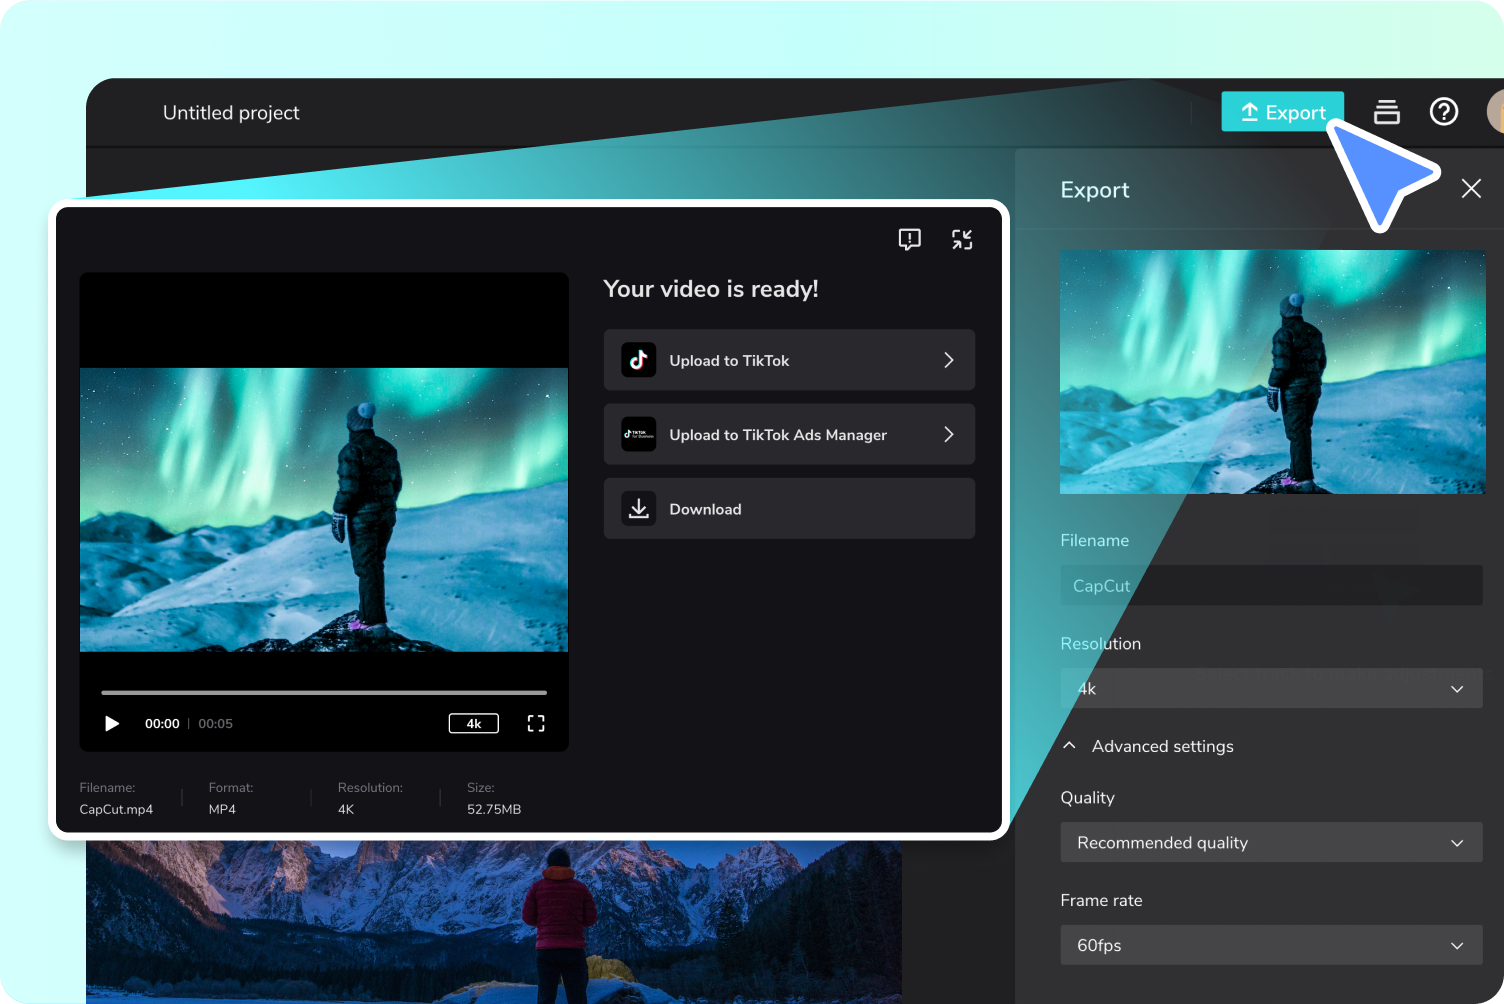
Task: Click the 4K resolution value in file details
Action: coord(346,809)
